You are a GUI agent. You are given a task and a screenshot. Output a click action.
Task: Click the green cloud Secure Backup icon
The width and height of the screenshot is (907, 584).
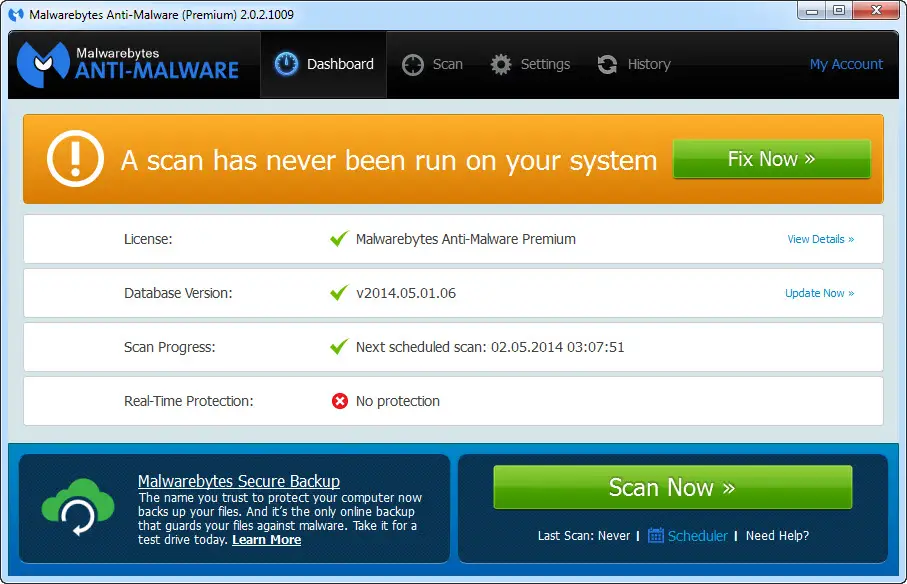point(78,507)
